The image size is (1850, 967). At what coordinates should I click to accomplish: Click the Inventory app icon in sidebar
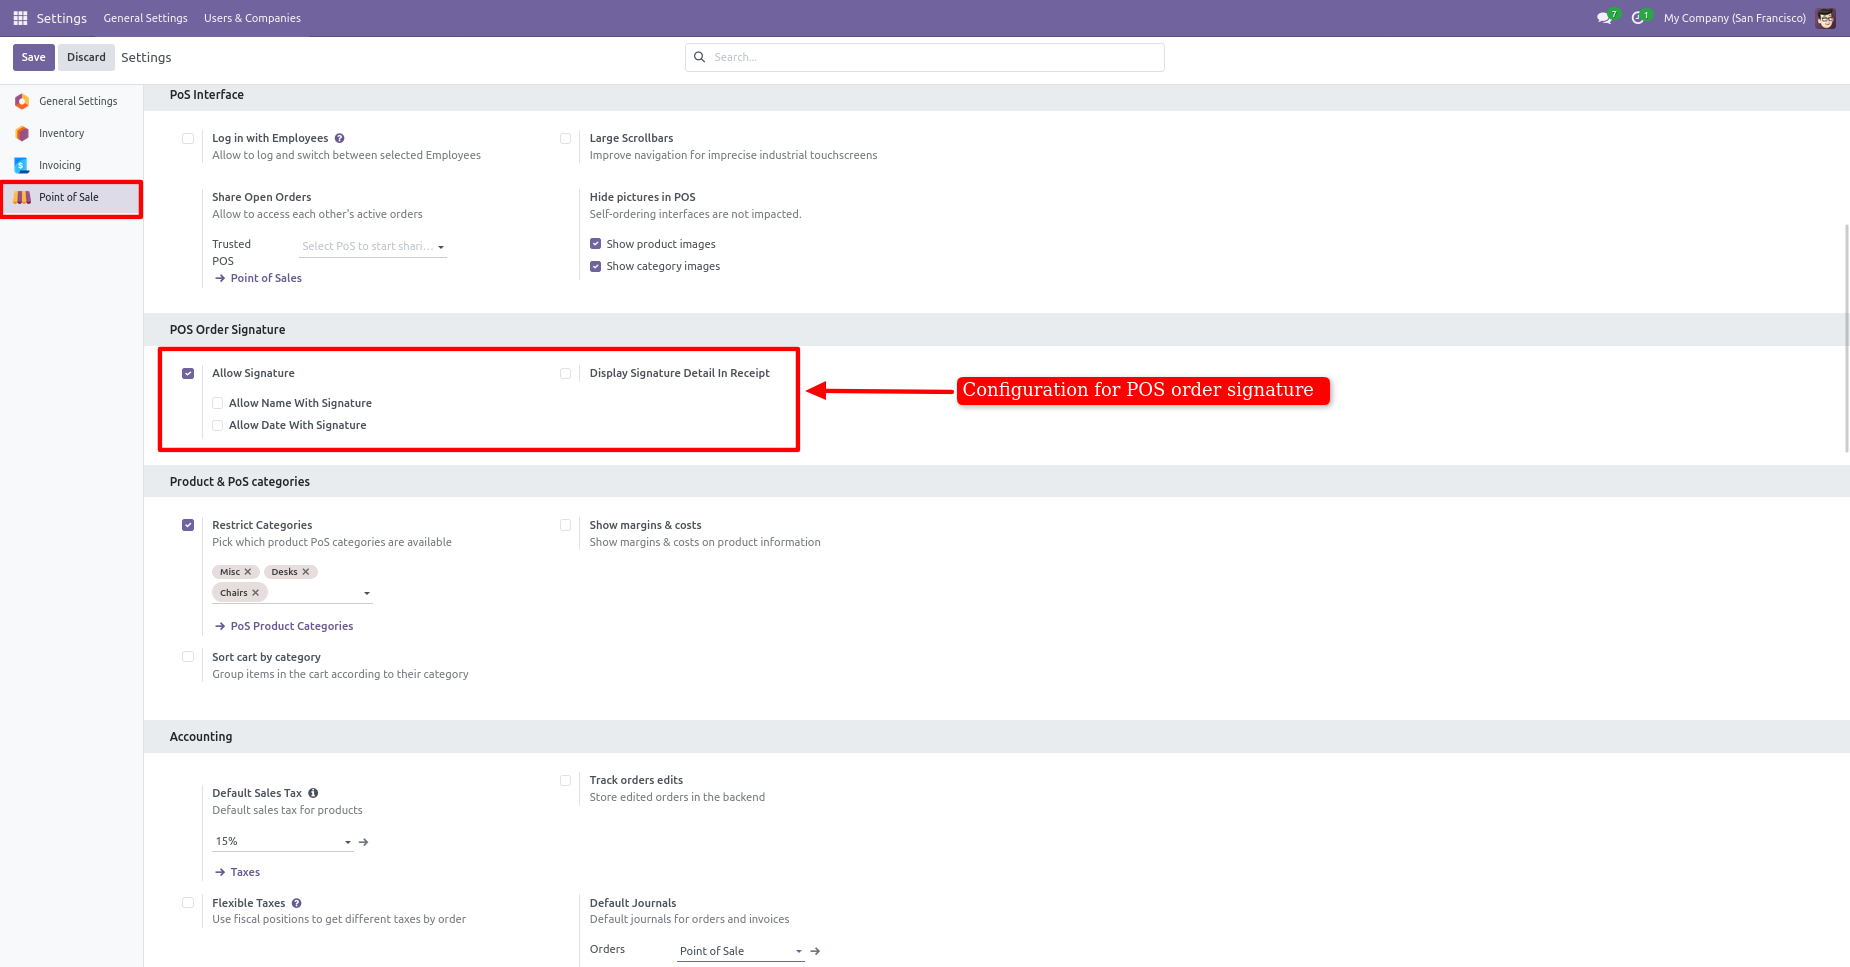coord(22,133)
